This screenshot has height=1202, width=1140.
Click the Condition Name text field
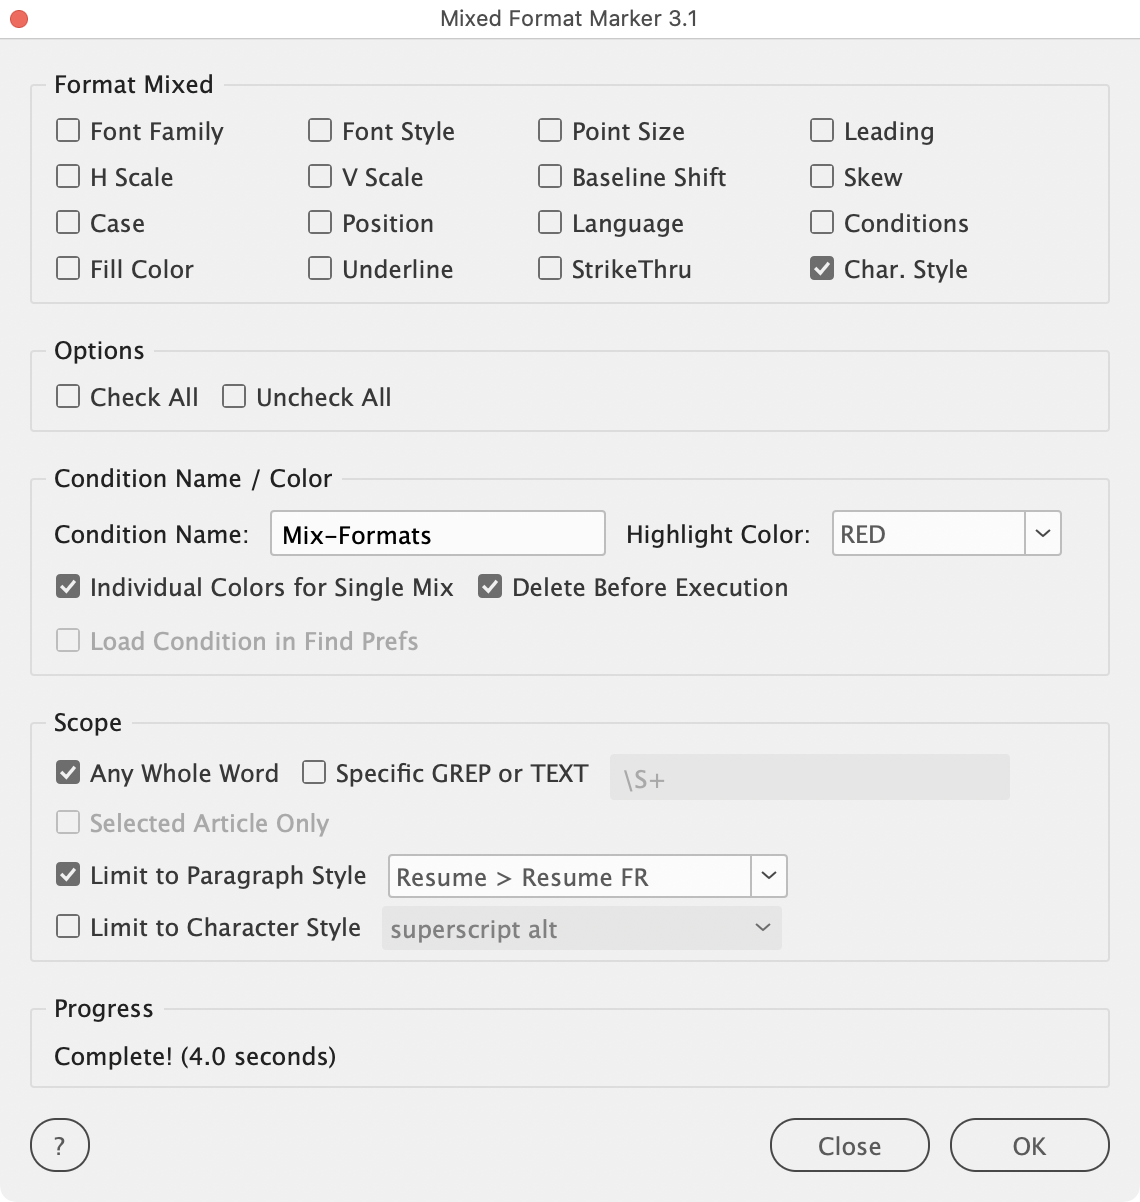[437, 534]
